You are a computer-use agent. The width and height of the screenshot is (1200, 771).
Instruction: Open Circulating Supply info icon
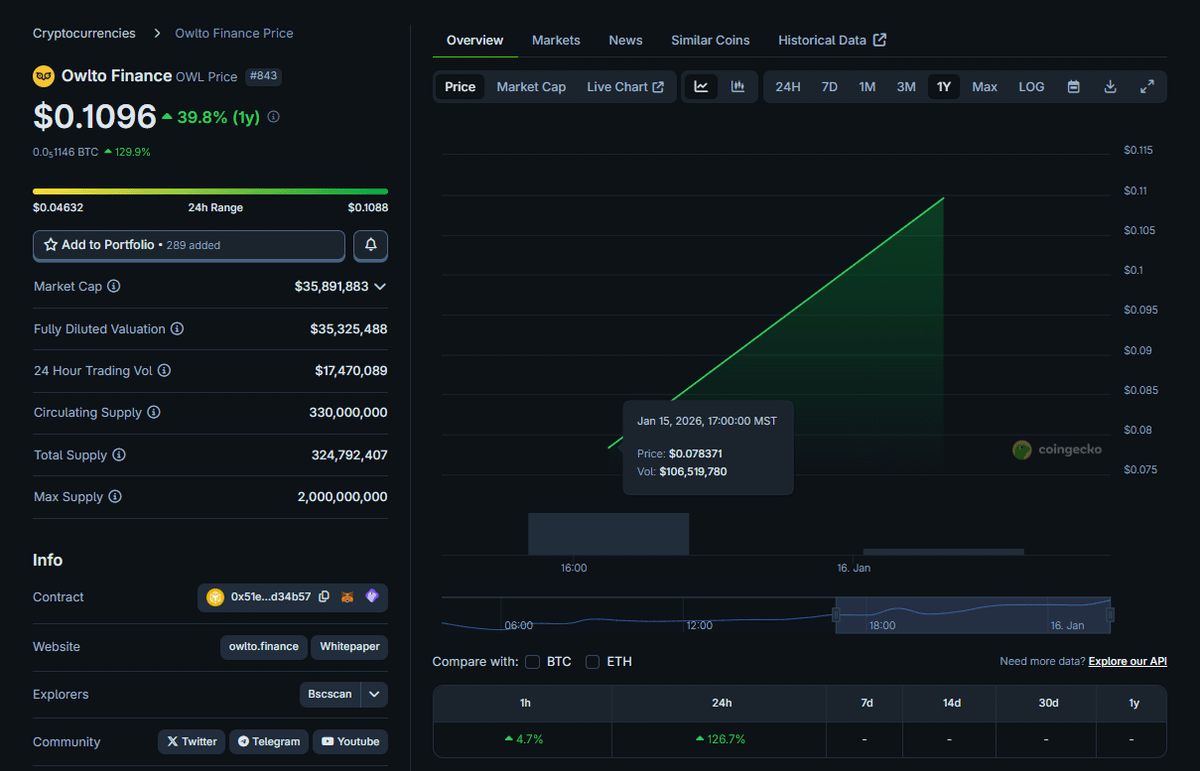[154, 413]
